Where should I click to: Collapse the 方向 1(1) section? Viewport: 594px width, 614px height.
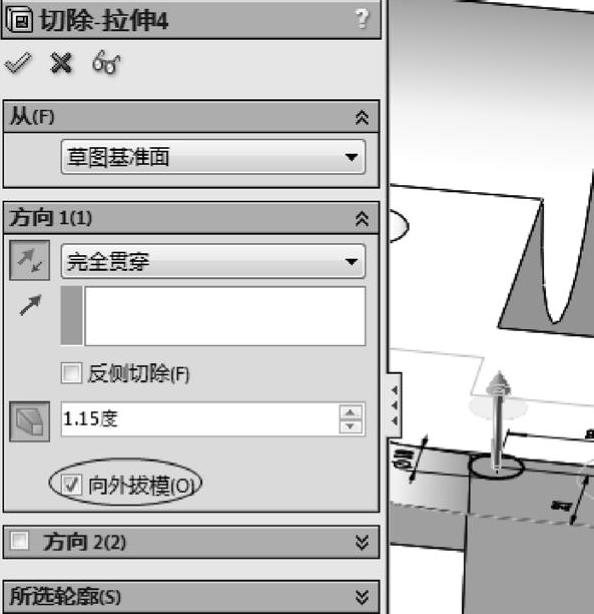click(362, 219)
